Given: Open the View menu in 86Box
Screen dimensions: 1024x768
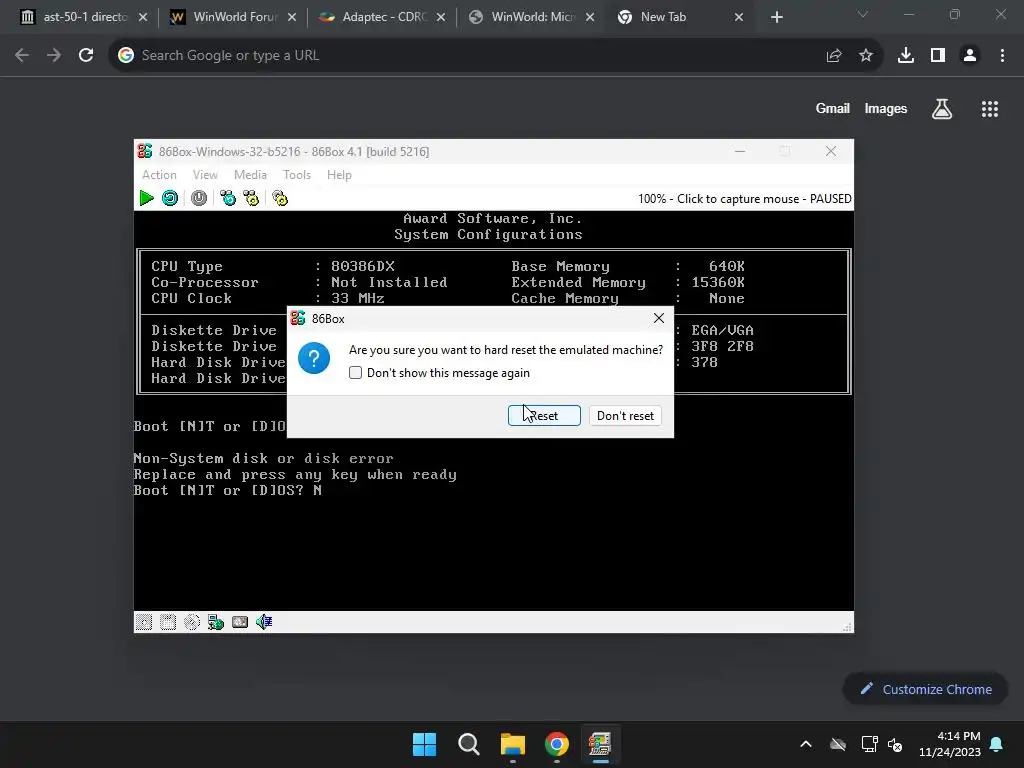Looking at the screenshot, I should [205, 175].
